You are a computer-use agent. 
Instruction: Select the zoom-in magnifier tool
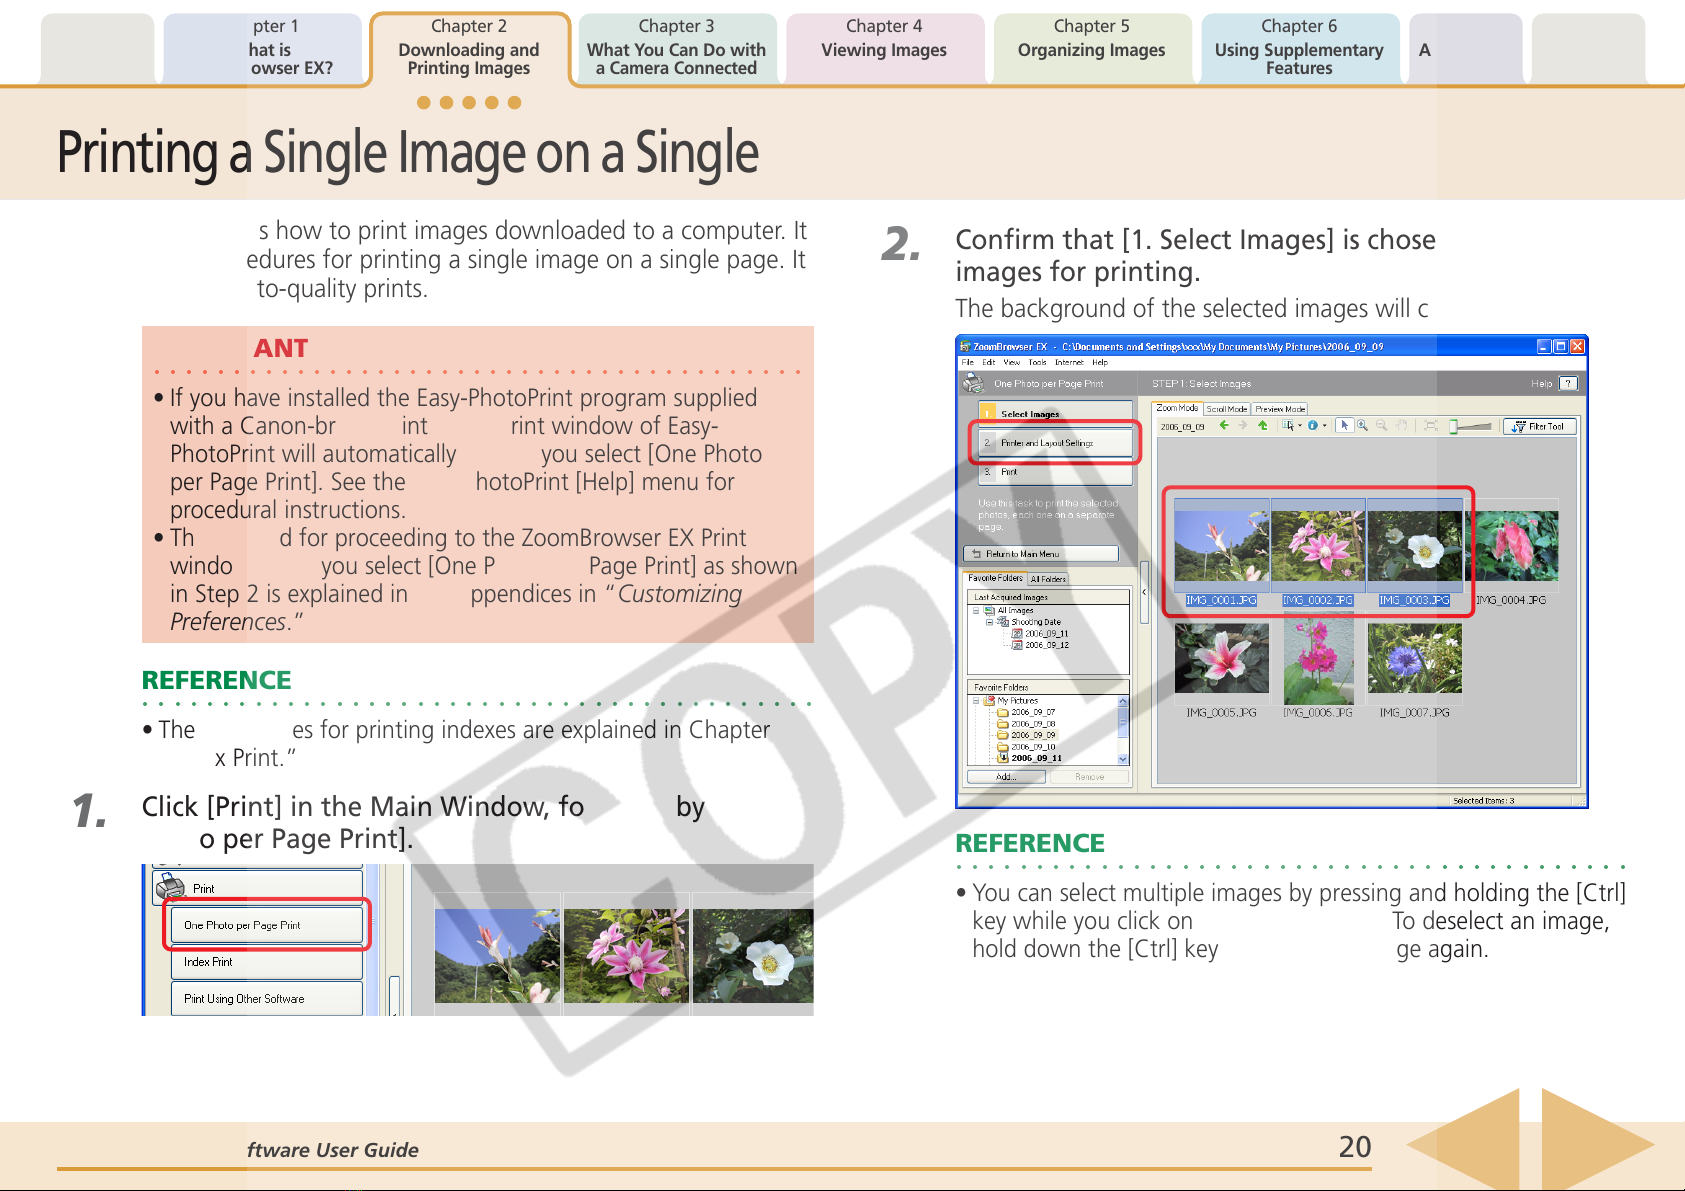(x=1362, y=425)
